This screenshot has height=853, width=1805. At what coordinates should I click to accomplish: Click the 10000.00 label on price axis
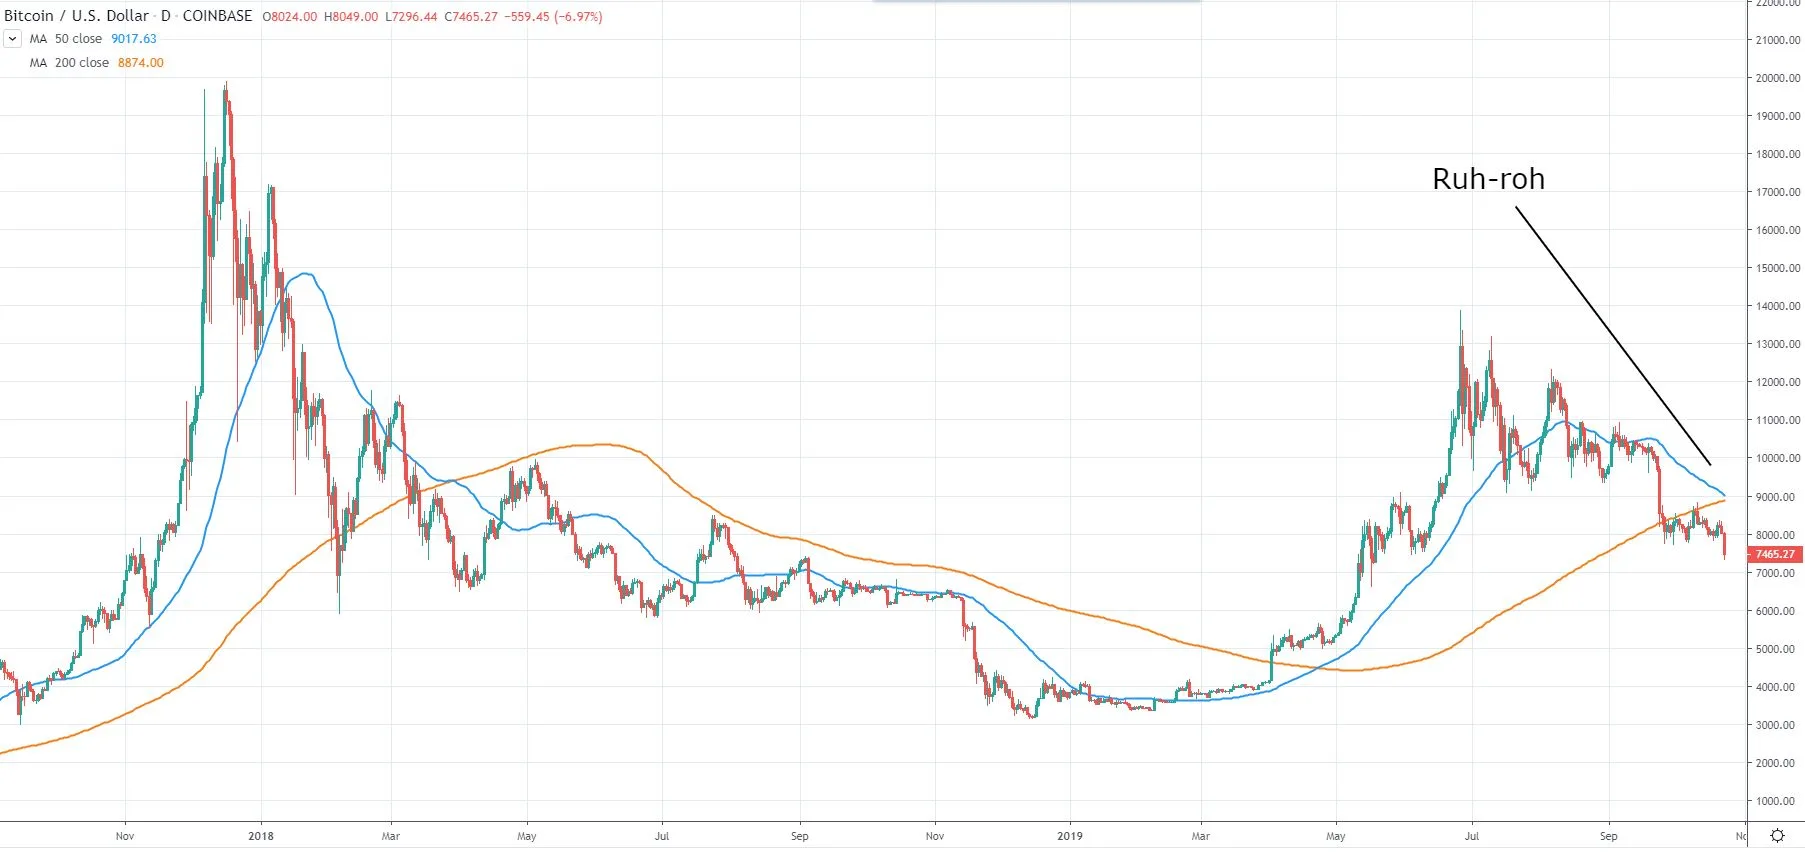(x=1778, y=459)
